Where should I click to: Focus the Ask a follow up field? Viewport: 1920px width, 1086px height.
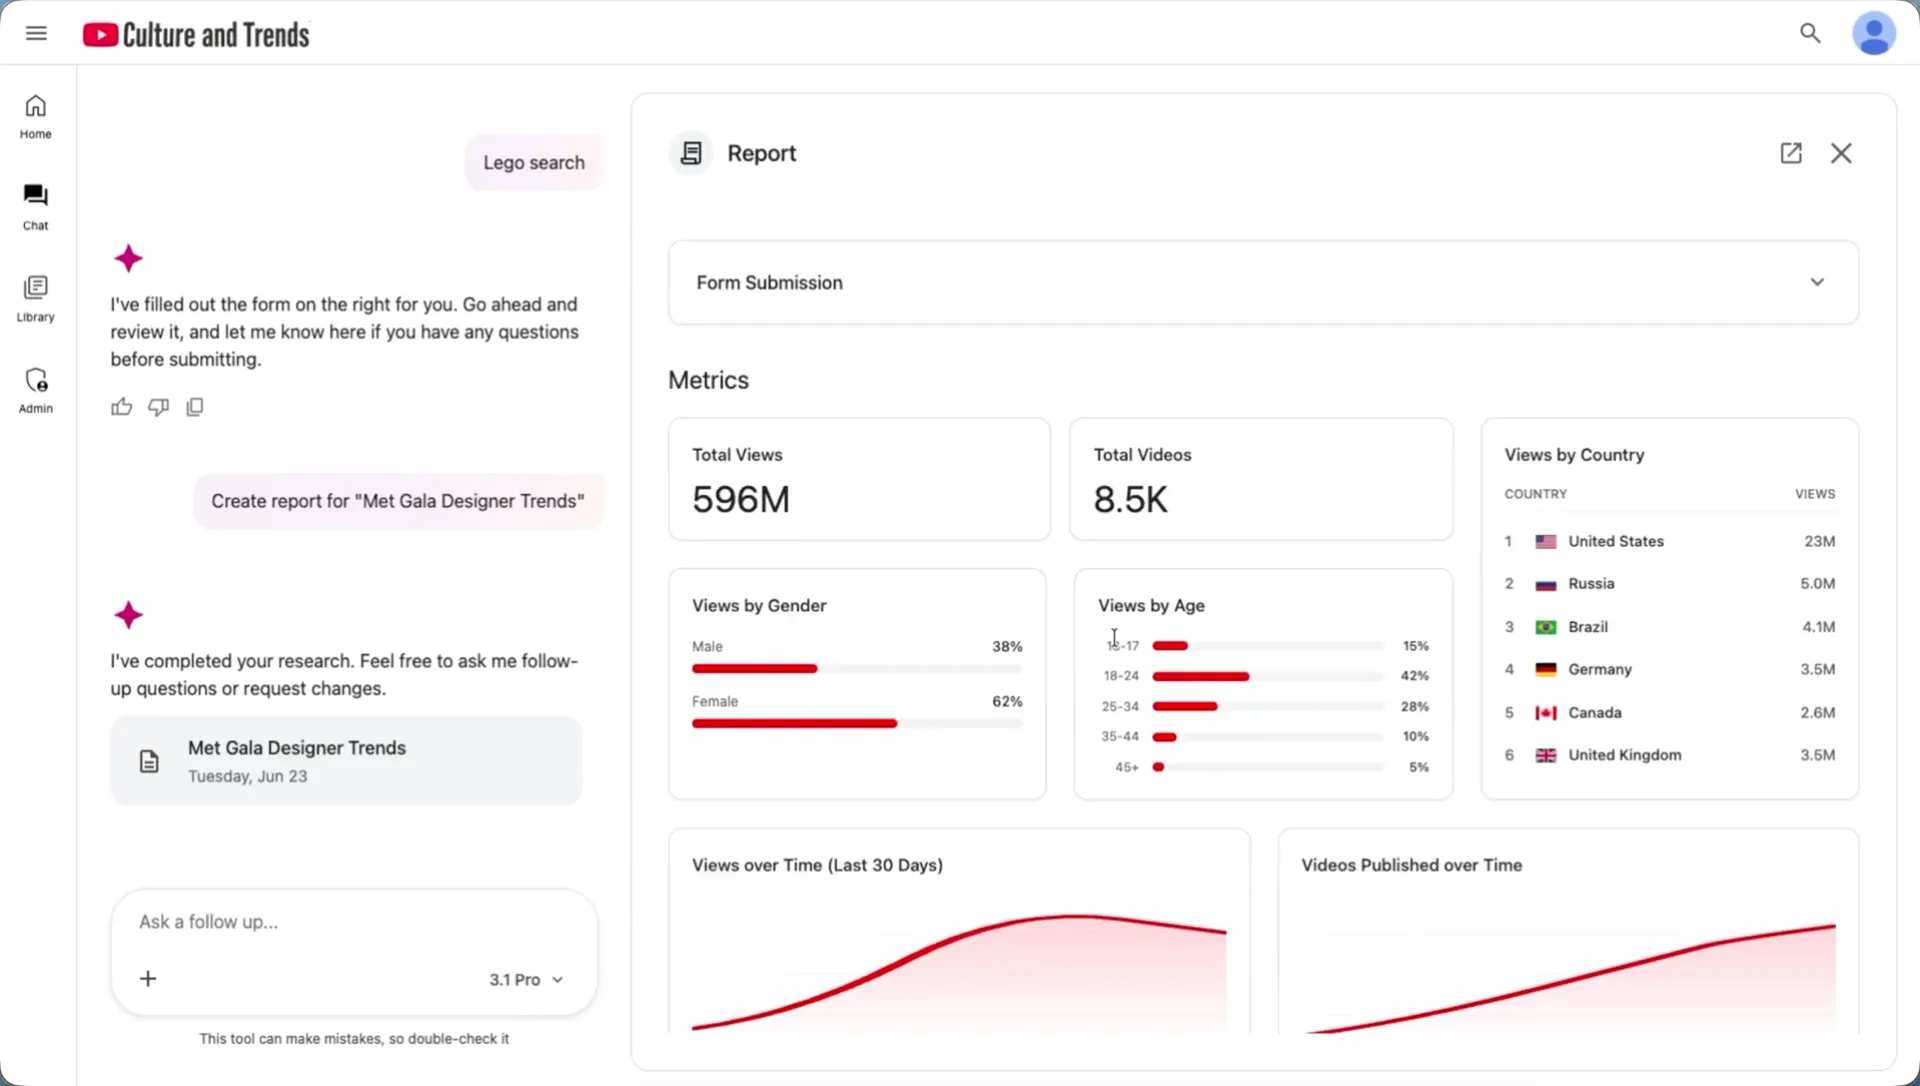coord(354,922)
